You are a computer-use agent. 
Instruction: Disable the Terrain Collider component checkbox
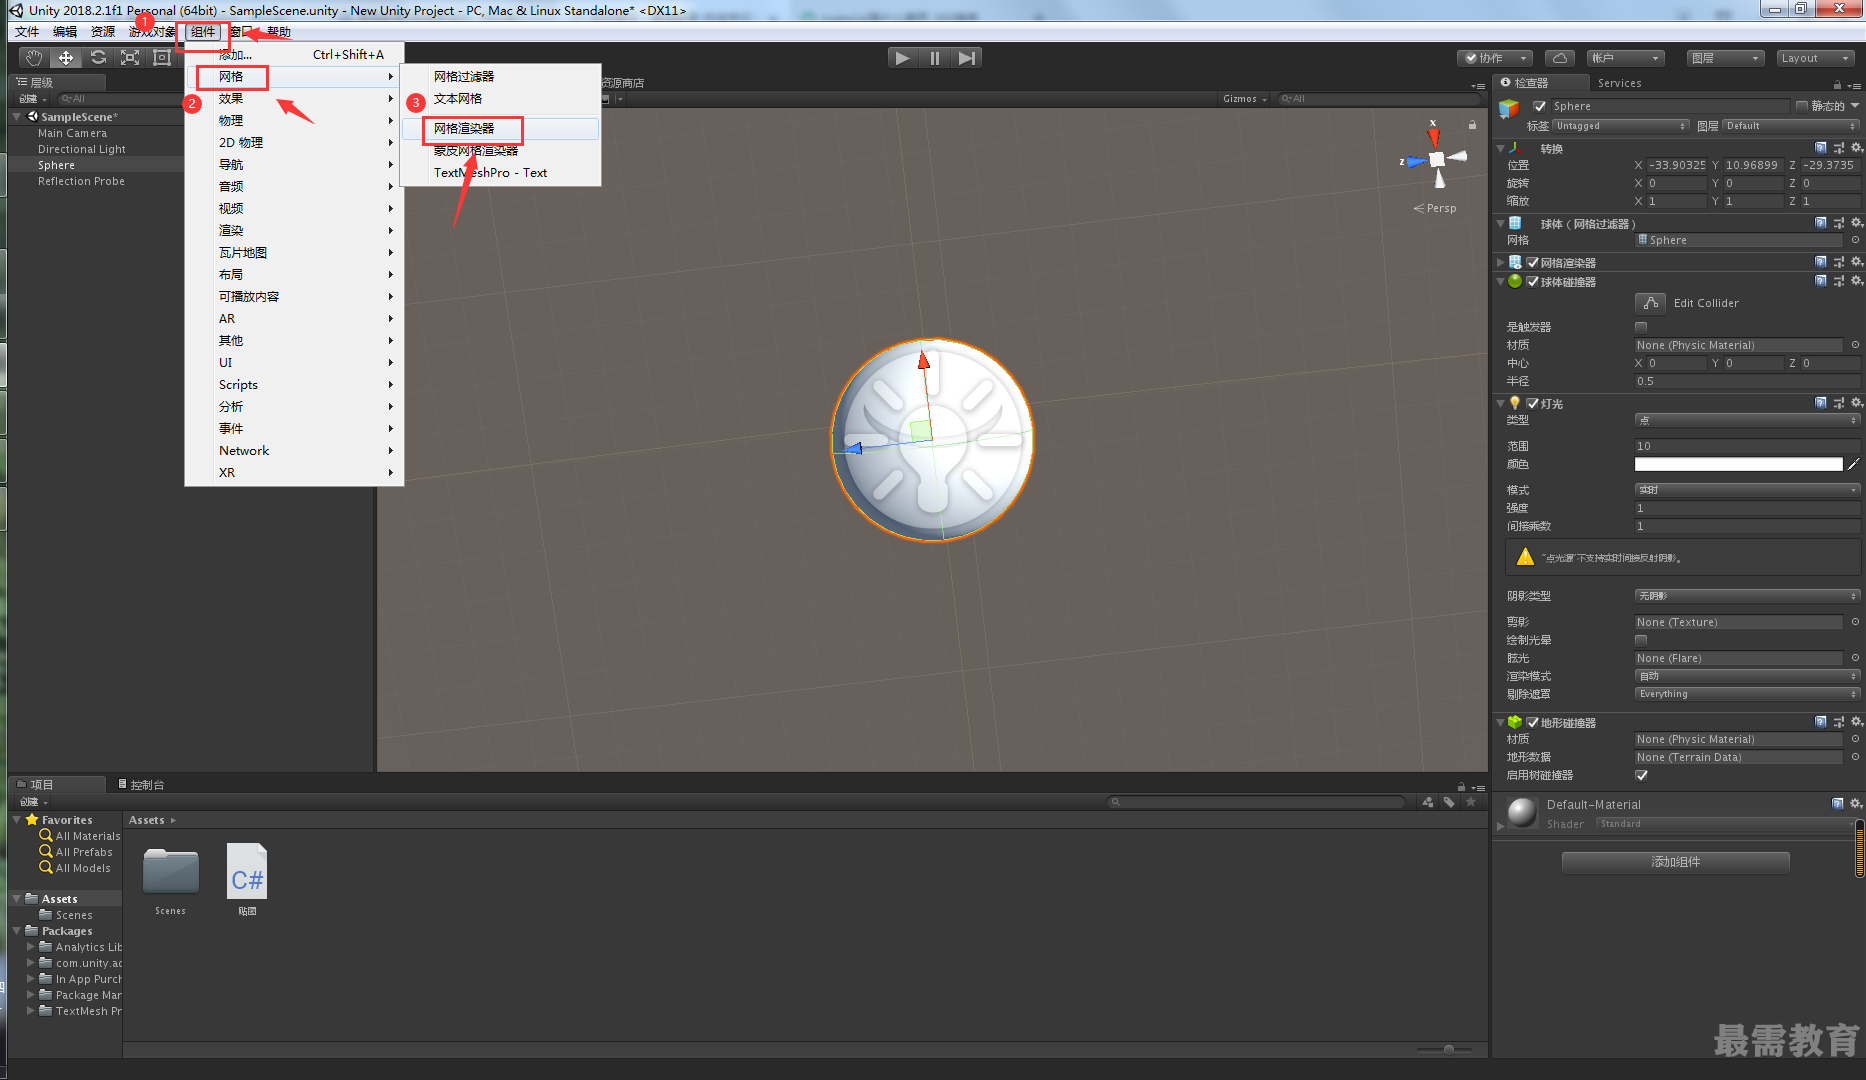pos(1532,723)
